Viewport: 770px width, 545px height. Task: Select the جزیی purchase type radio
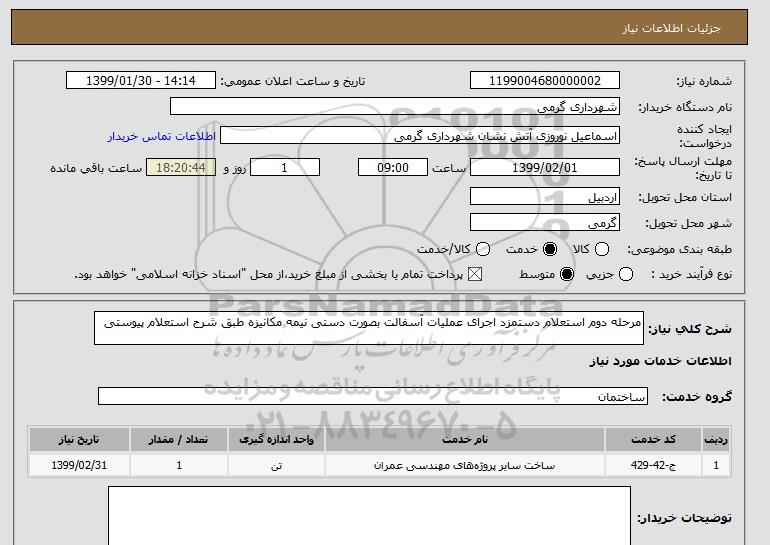point(626,274)
